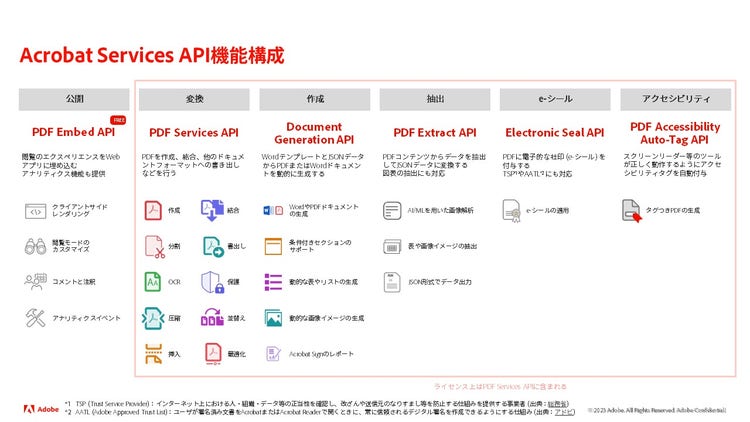The height and width of the screenshot is (422, 750).
Task: Click the teal 書出し export arrow icon
Action: (213, 246)
